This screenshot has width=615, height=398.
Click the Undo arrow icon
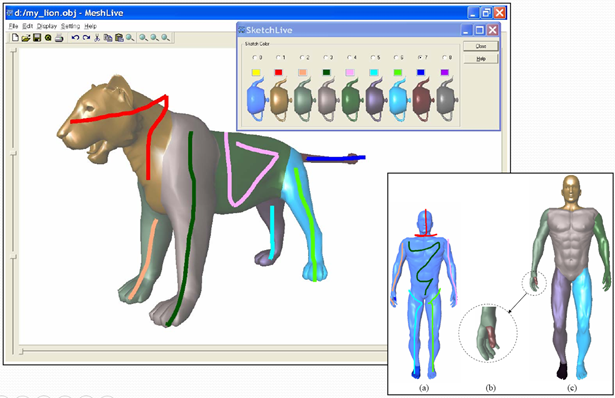(x=75, y=38)
